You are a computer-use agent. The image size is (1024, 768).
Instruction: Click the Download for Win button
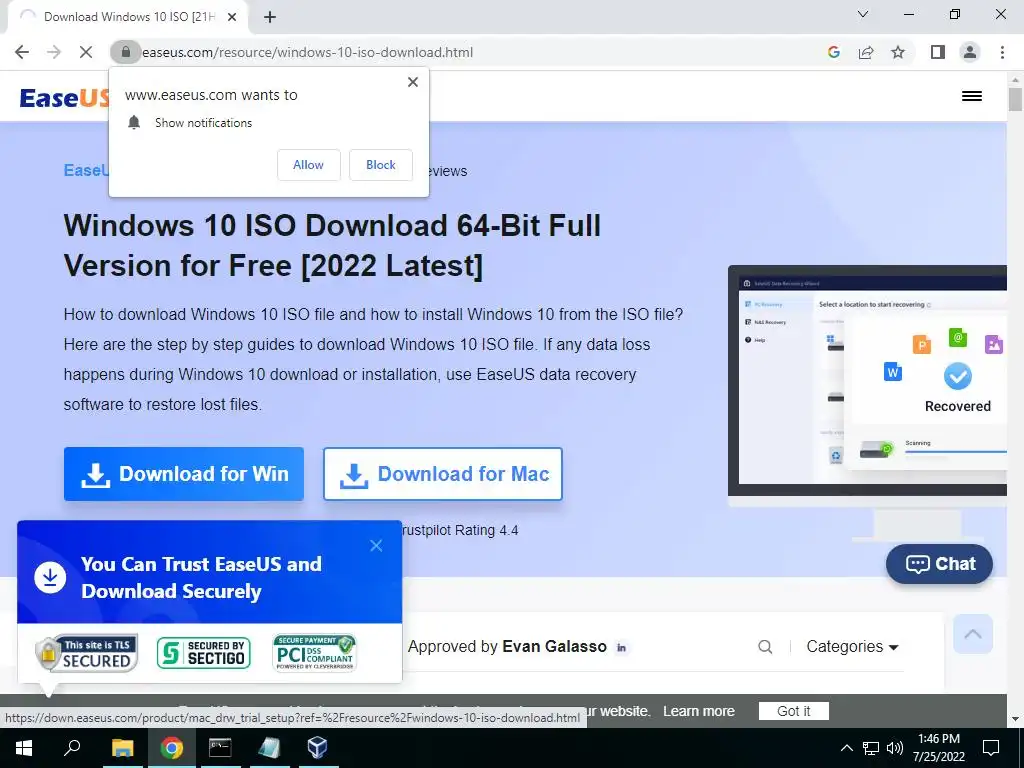[x=184, y=474]
